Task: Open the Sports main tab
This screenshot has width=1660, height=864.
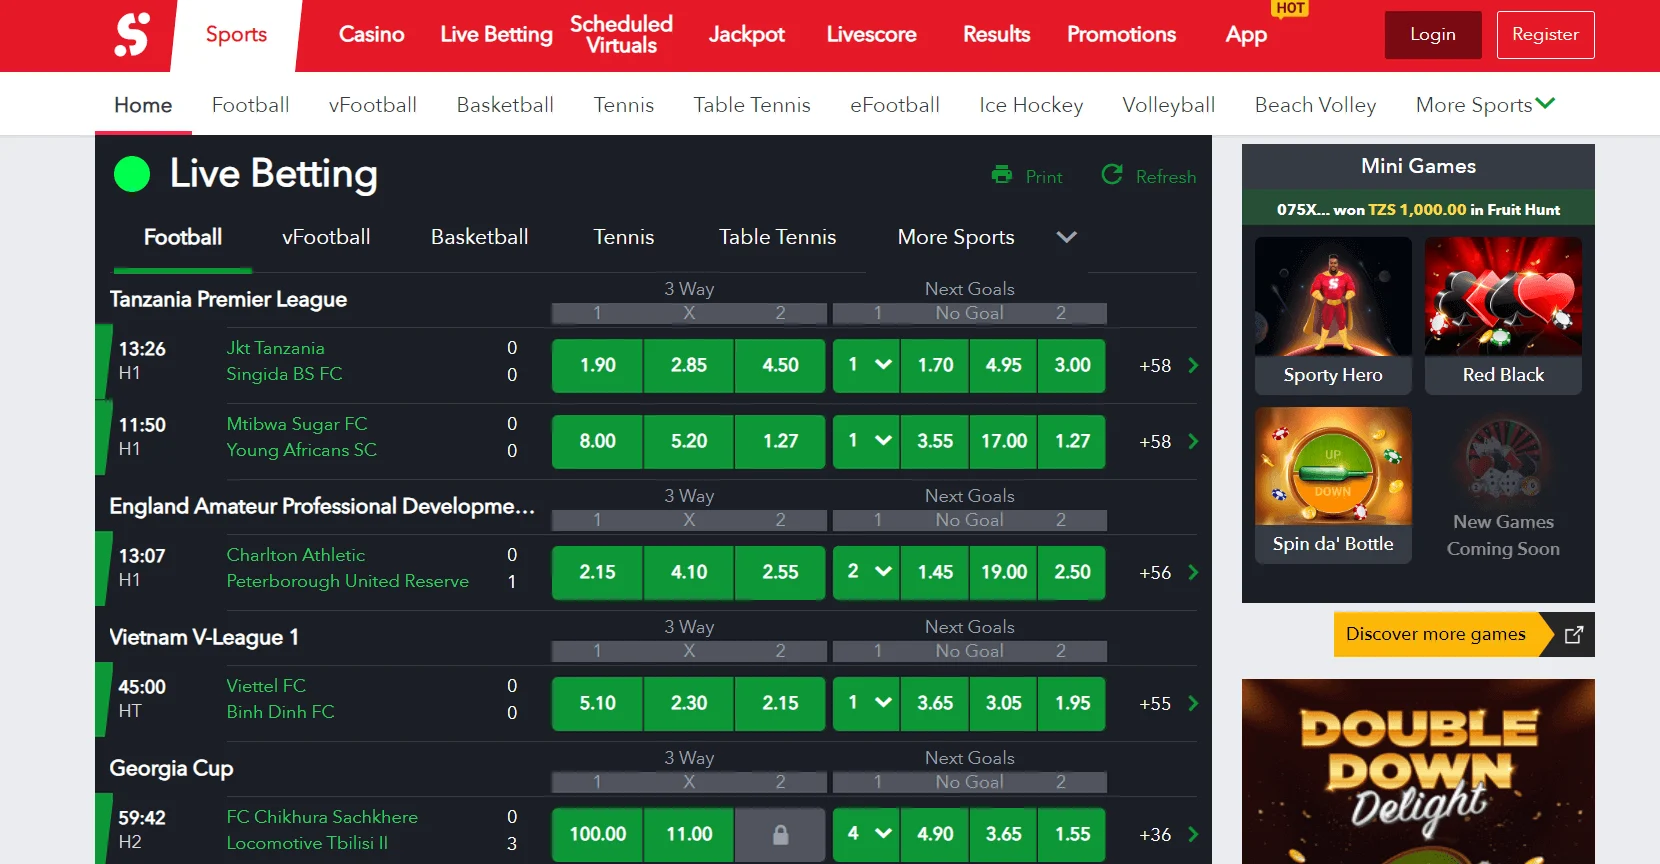Action: point(236,35)
